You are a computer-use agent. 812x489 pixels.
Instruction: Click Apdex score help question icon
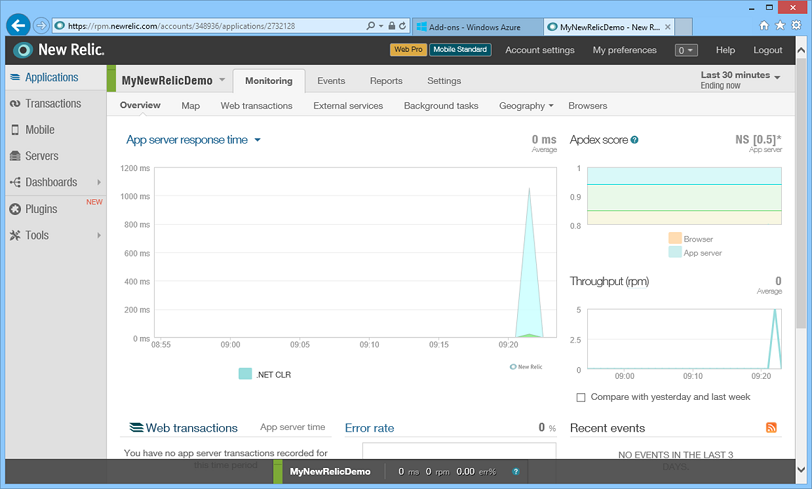click(x=634, y=140)
